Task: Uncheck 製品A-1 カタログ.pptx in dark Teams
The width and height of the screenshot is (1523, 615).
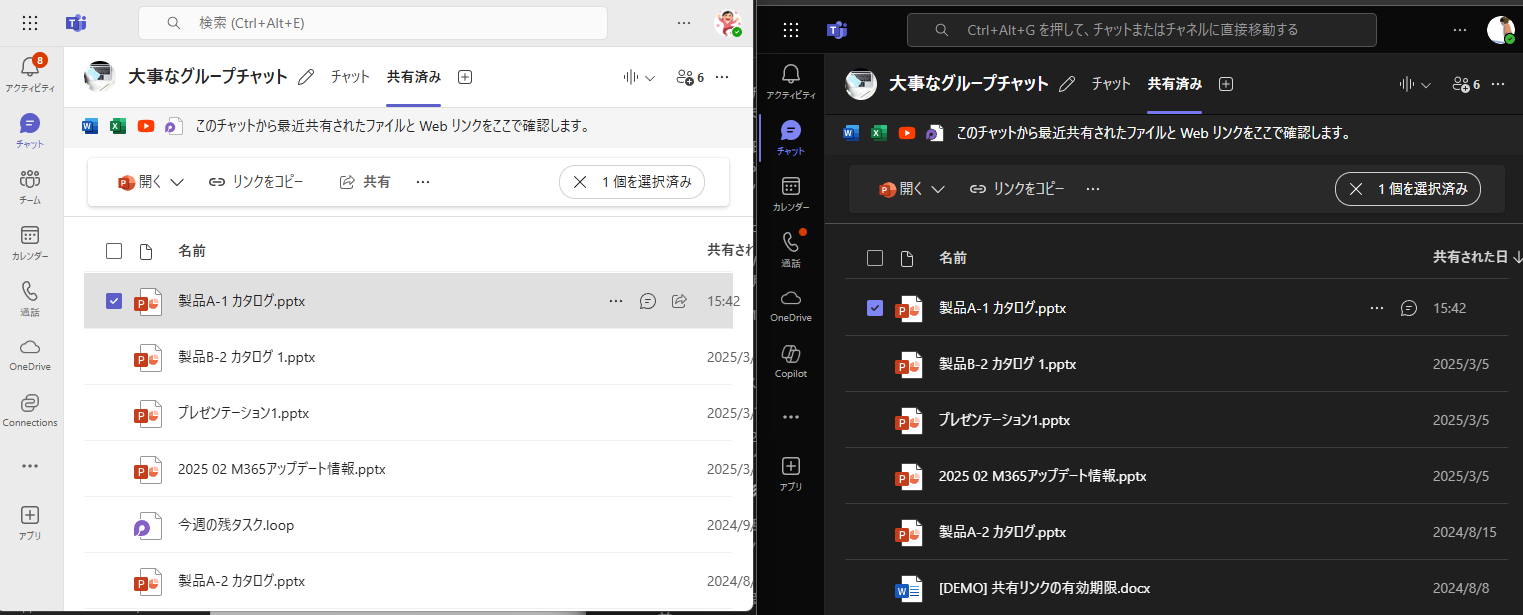Action: tap(875, 308)
